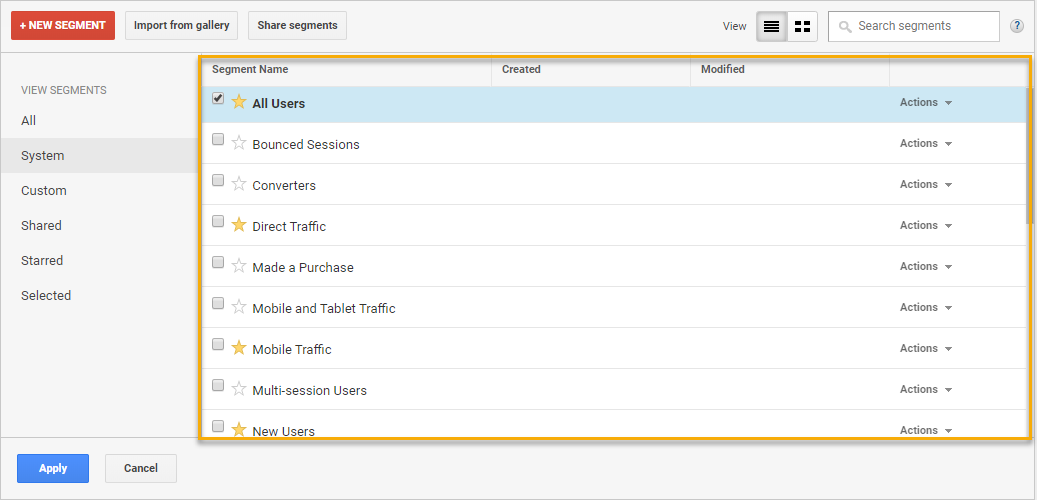Show Starred segments in sidebar
This screenshot has width=1037, height=500.
pyautogui.click(x=42, y=260)
